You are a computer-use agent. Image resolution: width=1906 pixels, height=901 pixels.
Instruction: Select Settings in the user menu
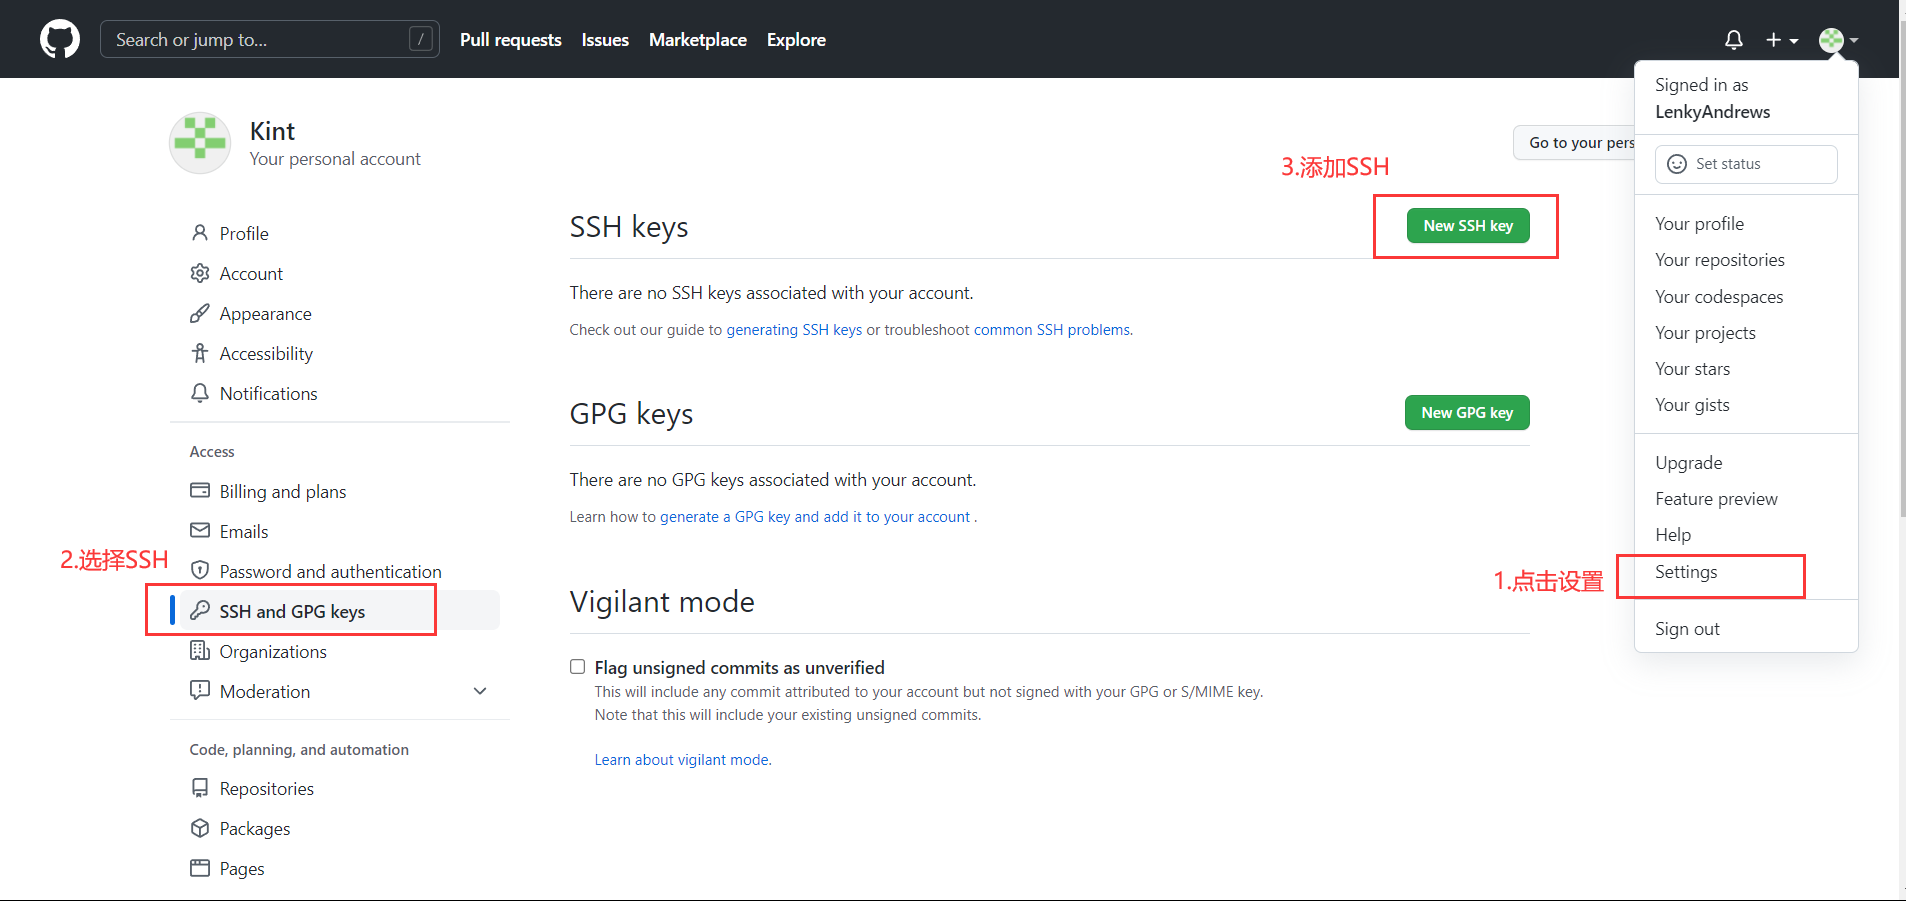coord(1746,572)
